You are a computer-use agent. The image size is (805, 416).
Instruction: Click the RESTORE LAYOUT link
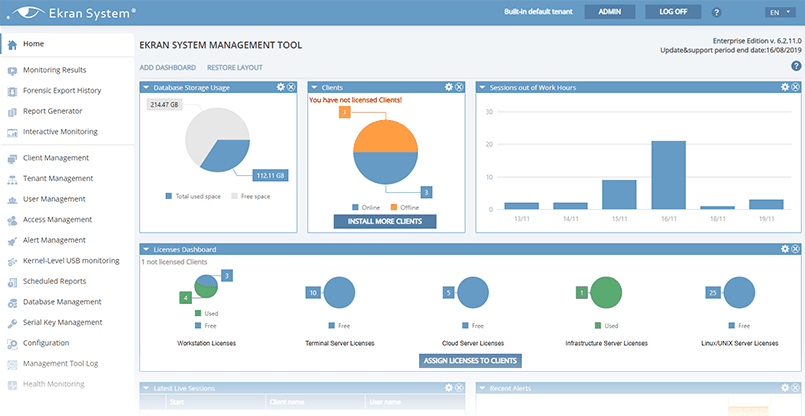235,68
